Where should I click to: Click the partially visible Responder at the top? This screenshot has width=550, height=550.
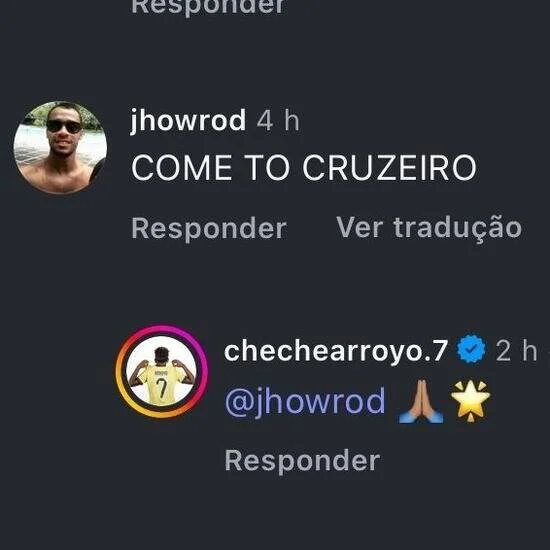click(208, 7)
